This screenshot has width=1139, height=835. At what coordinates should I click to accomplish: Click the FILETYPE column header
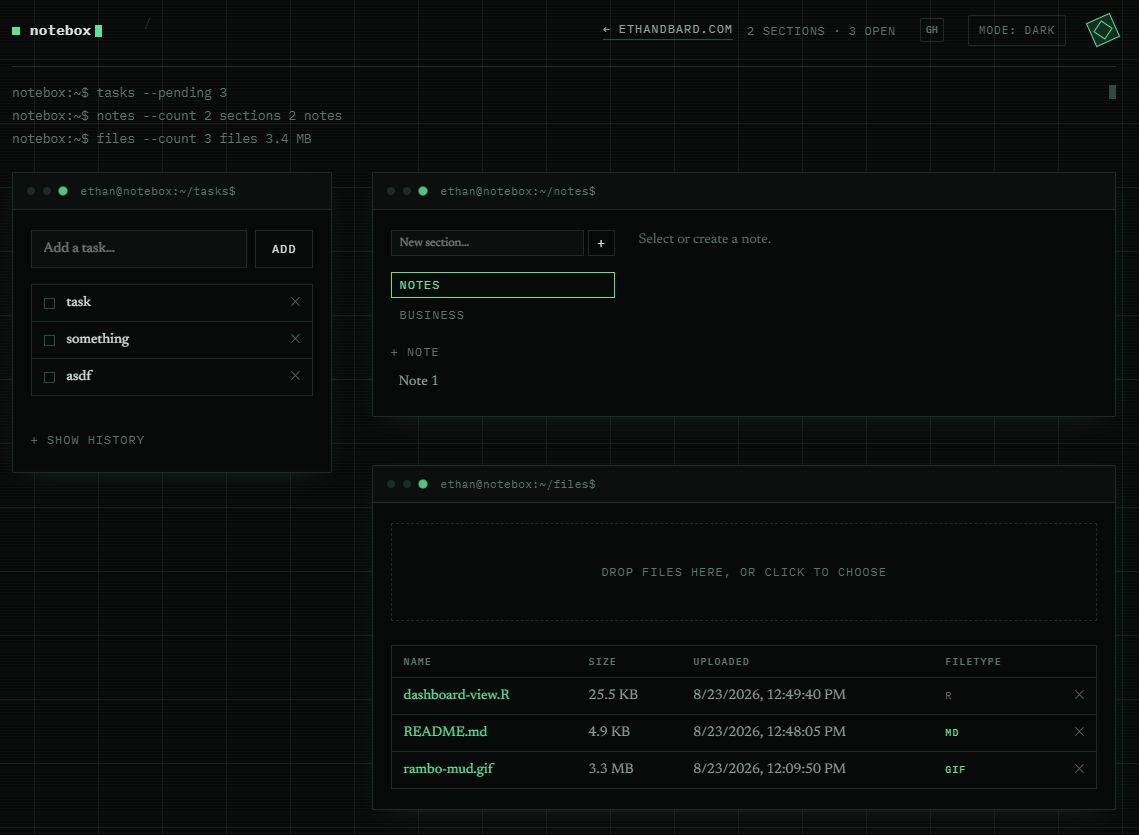973,662
